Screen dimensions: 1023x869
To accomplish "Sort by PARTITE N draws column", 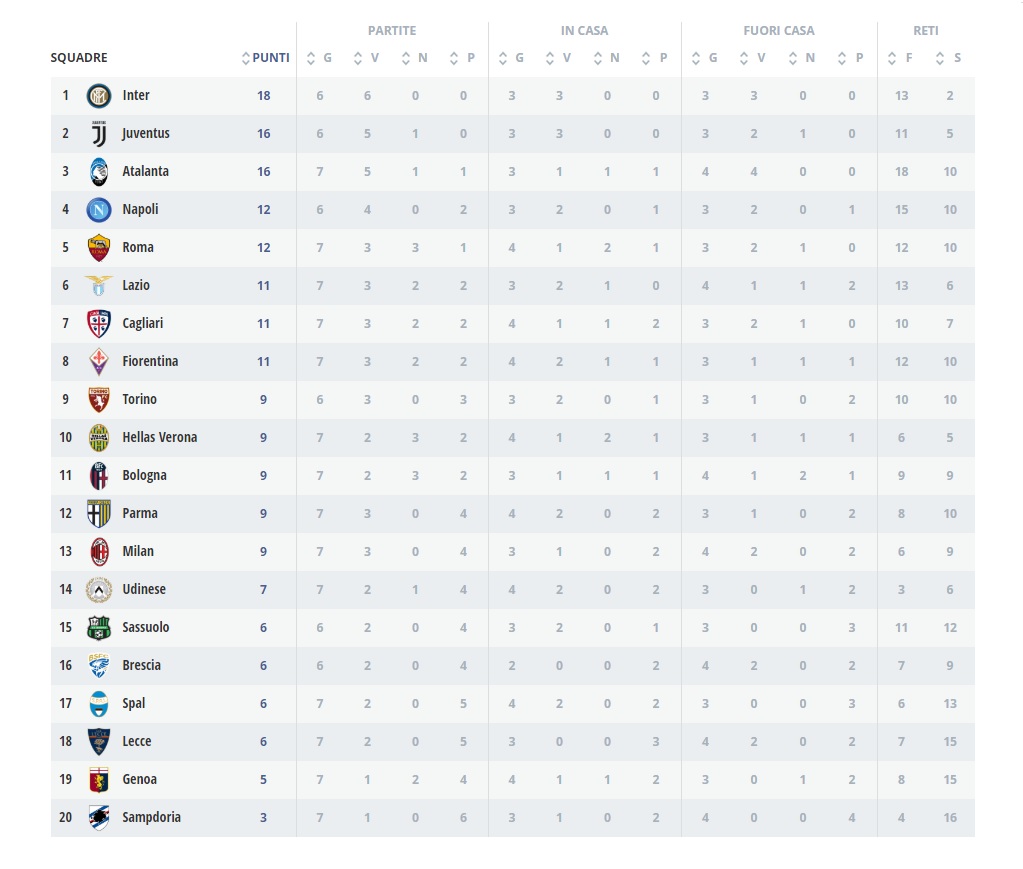I will (414, 58).
